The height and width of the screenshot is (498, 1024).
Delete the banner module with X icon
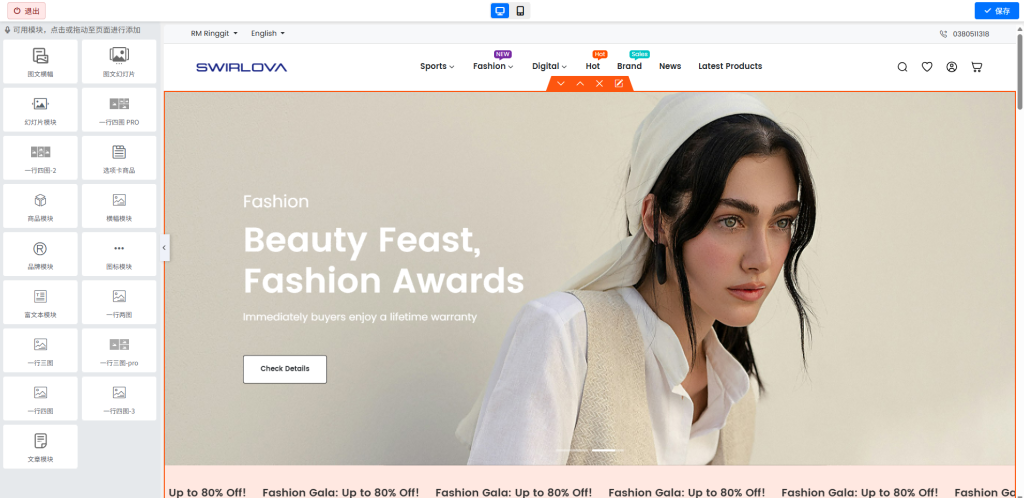[x=599, y=84]
